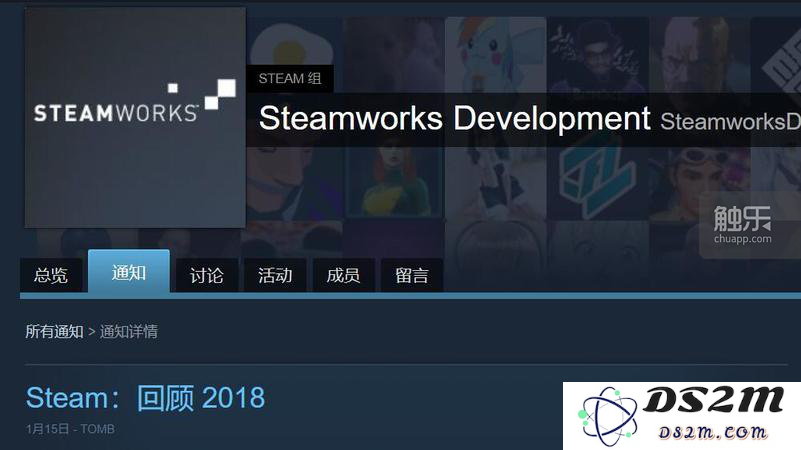Click the 通知详情 breadcrumb text
The image size is (801, 450).
[129, 331]
